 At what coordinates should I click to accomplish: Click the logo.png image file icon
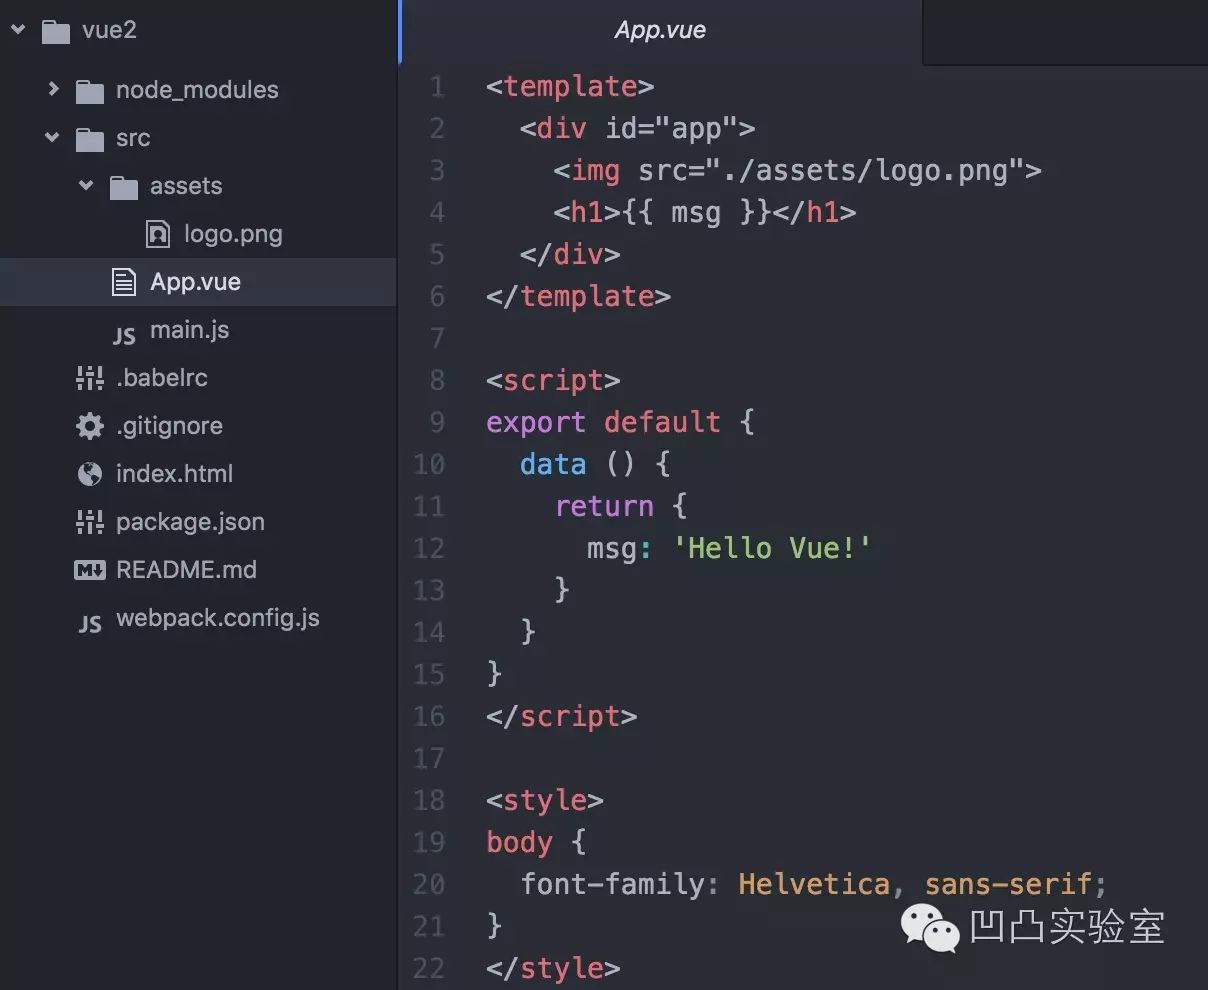158,234
